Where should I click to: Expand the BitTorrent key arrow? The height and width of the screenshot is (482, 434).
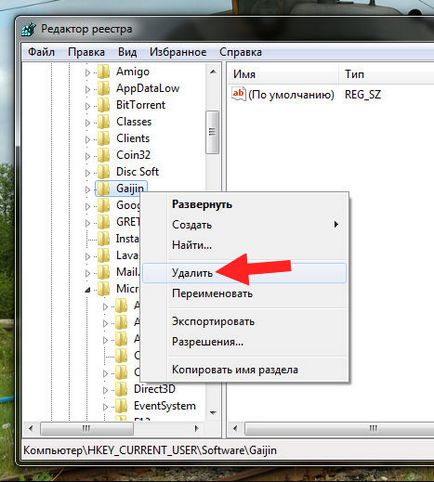coord(88,106)
